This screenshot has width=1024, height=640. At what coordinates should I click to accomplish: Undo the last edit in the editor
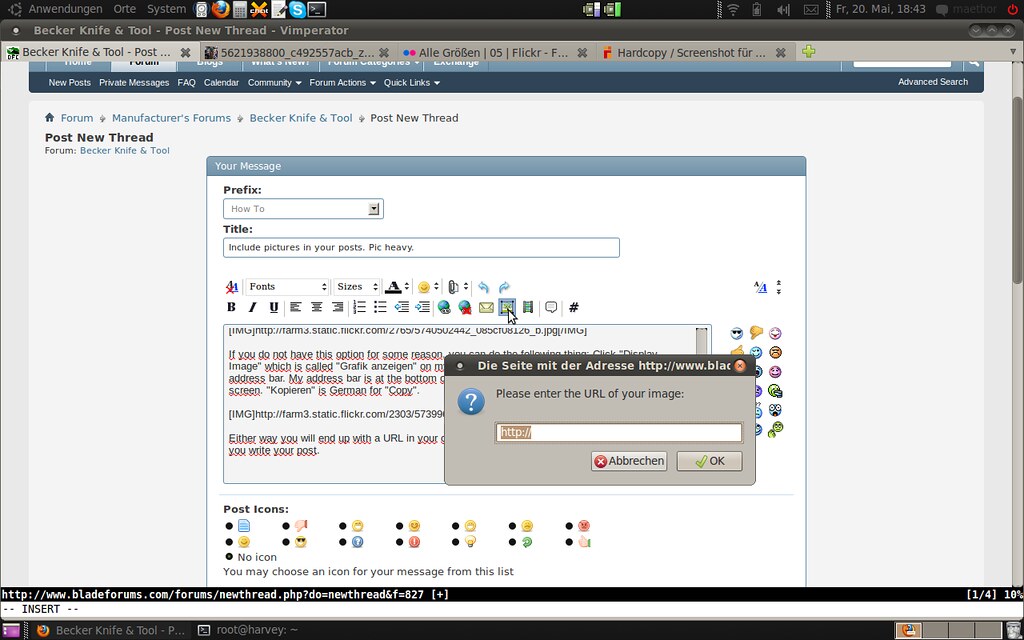[x=483, y=287]
